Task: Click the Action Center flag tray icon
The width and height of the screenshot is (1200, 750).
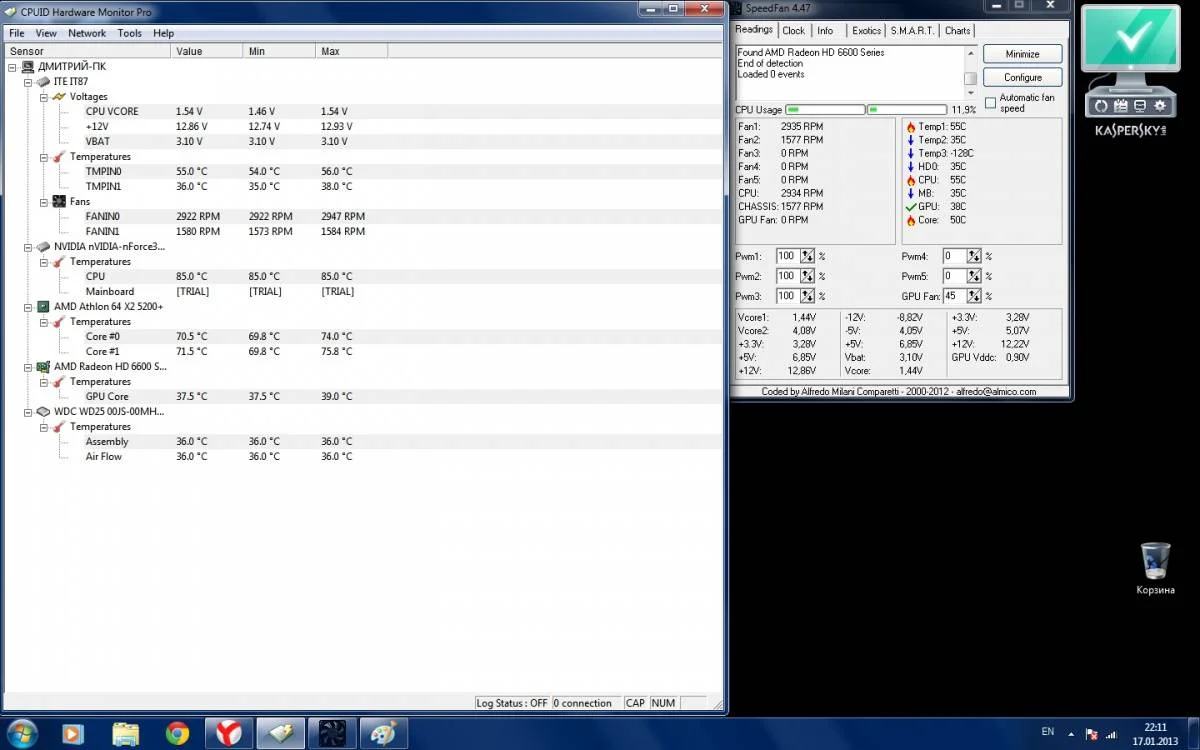Action: click(x=1092, y=734)
